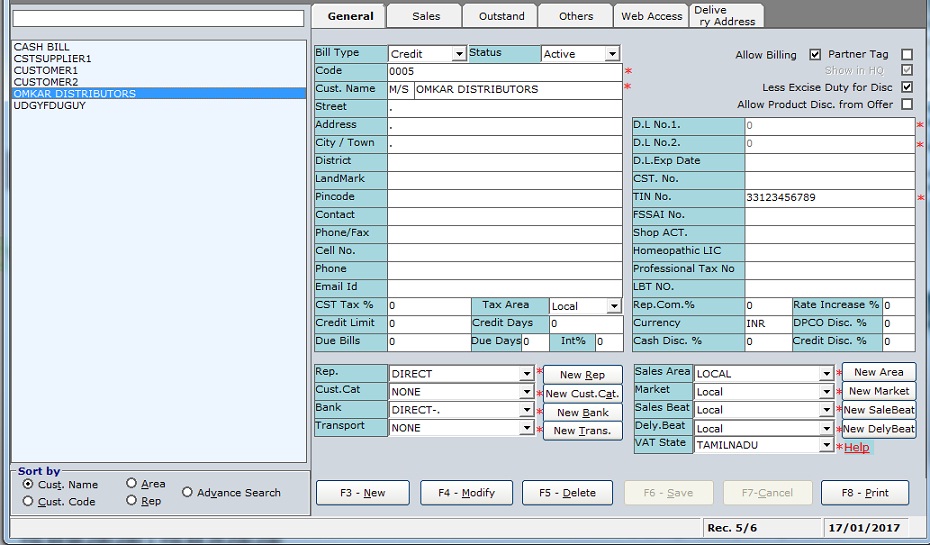
Task: Expand the Bill Type dropdown
Action: (x=459, y=54)
